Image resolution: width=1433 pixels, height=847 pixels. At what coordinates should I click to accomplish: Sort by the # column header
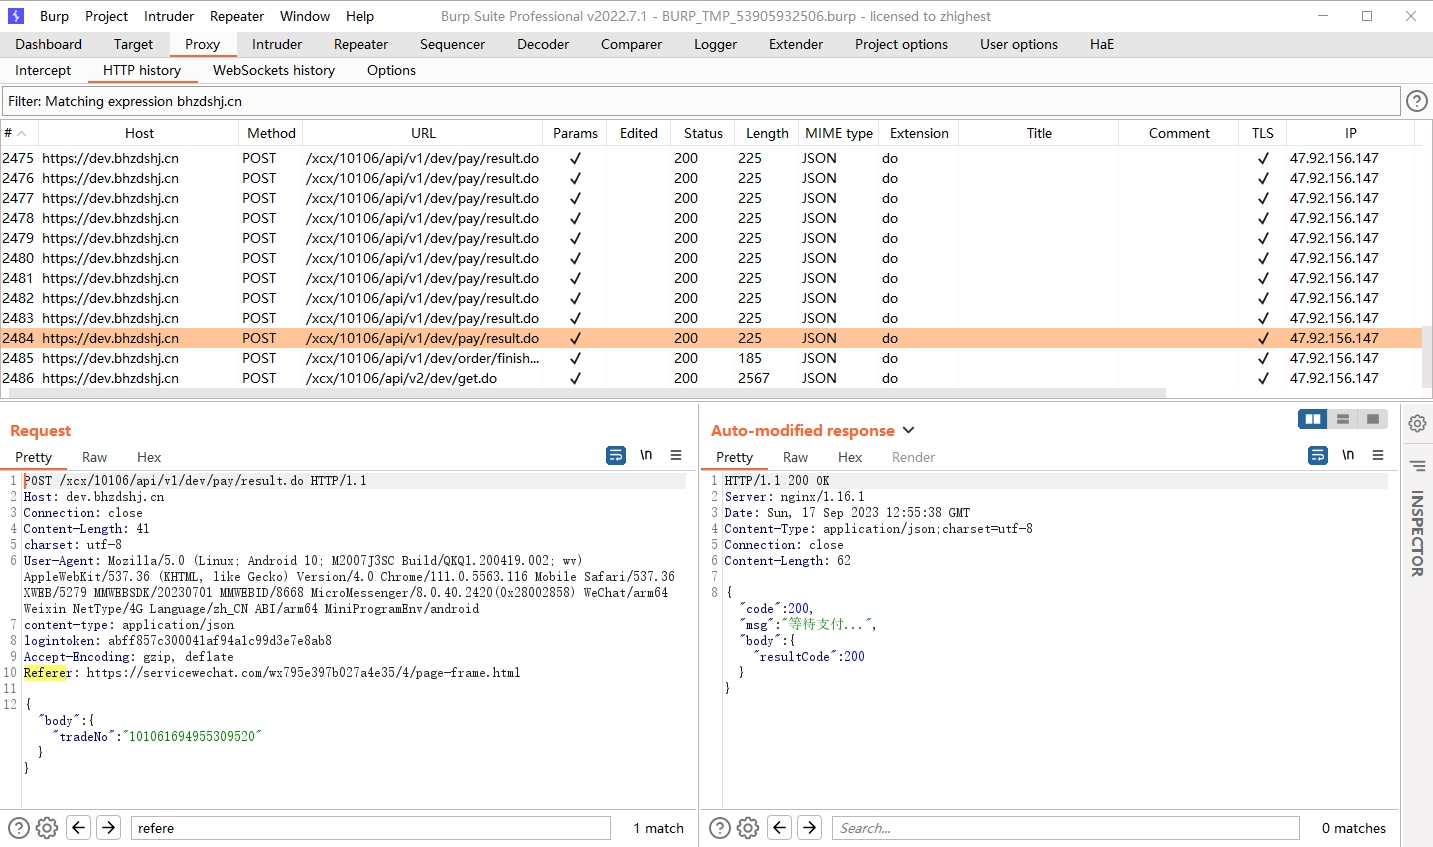pos(14,133)
